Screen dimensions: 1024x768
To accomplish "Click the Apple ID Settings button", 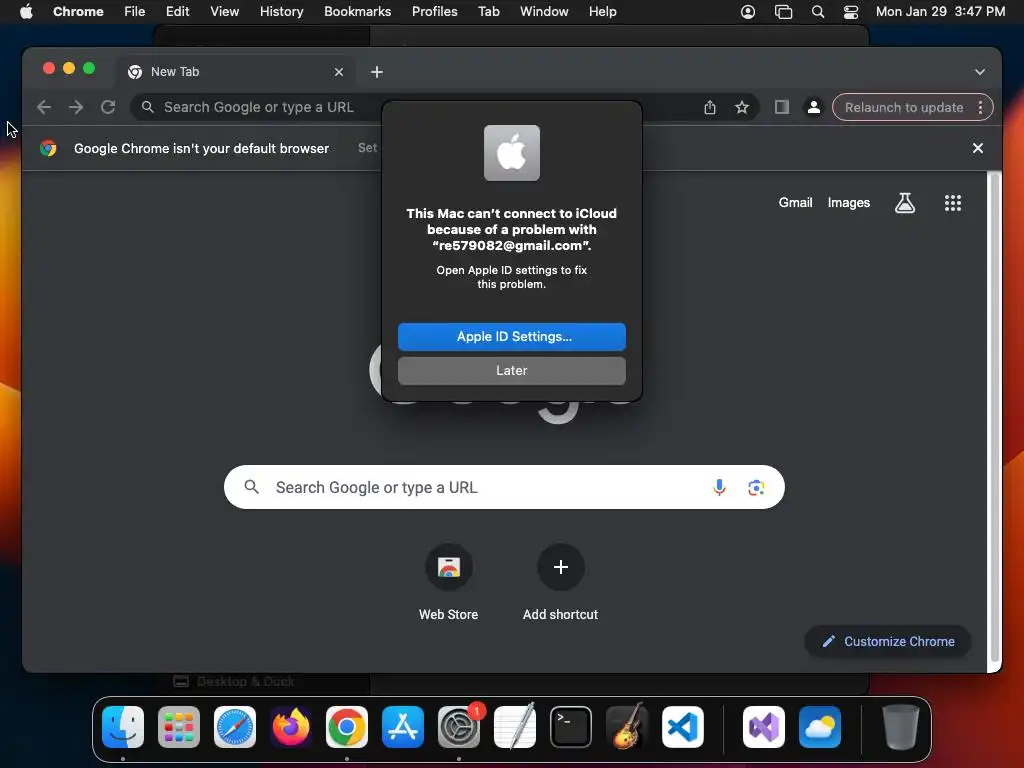I will coord(511,336).
